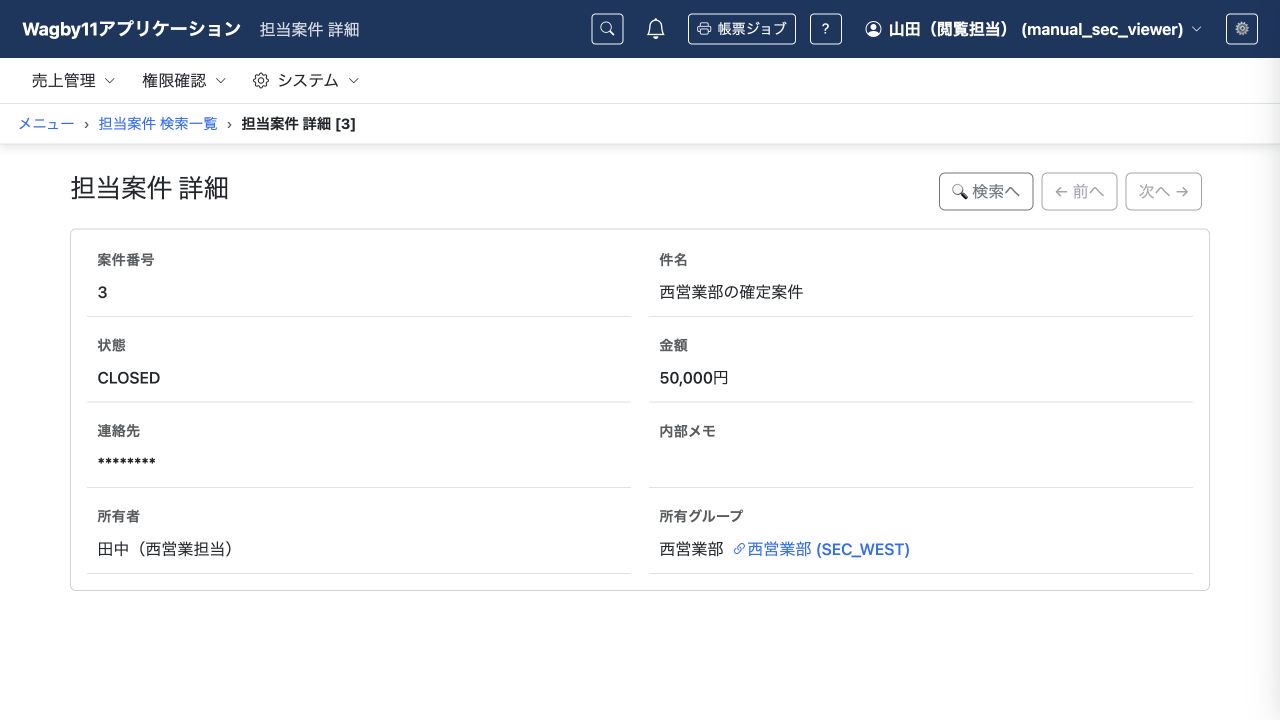Follow the 西営業部 (SEC_WEST) group link

821,549
